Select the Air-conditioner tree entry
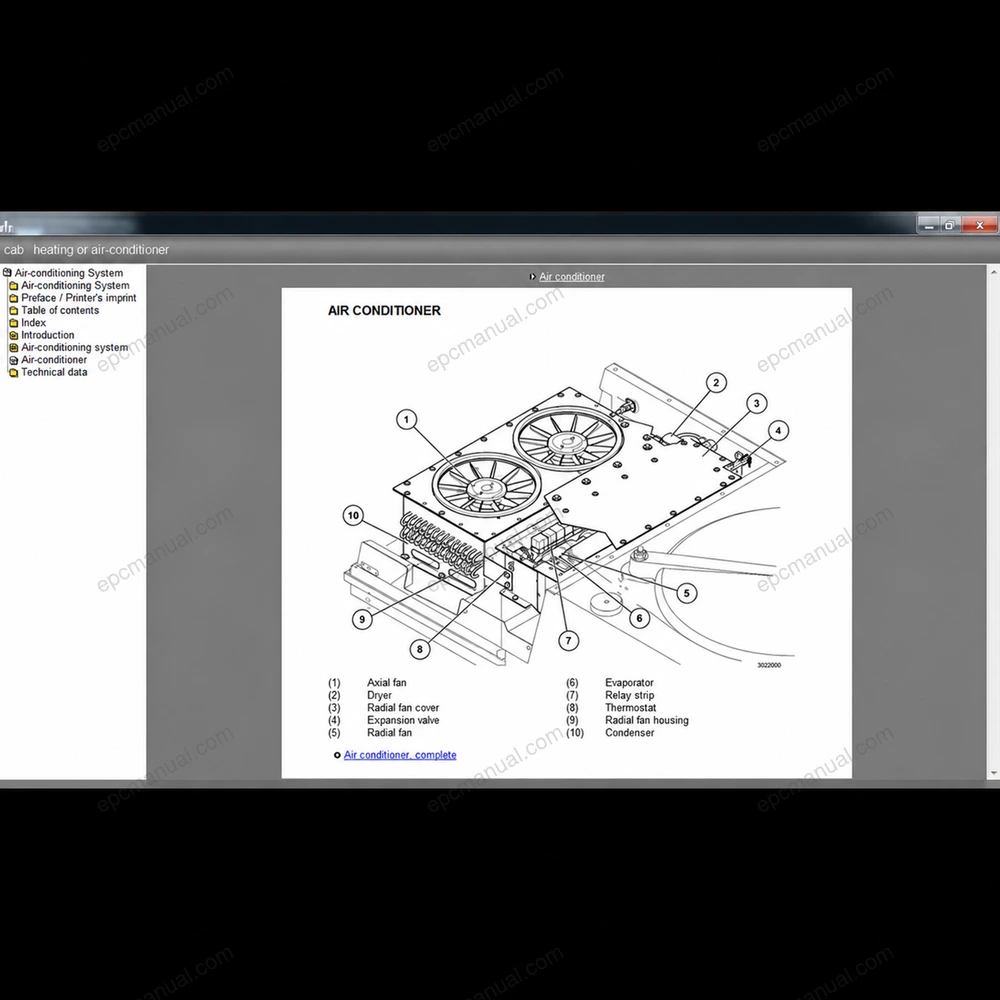Screen dimensions: 1000x1000 54,360
